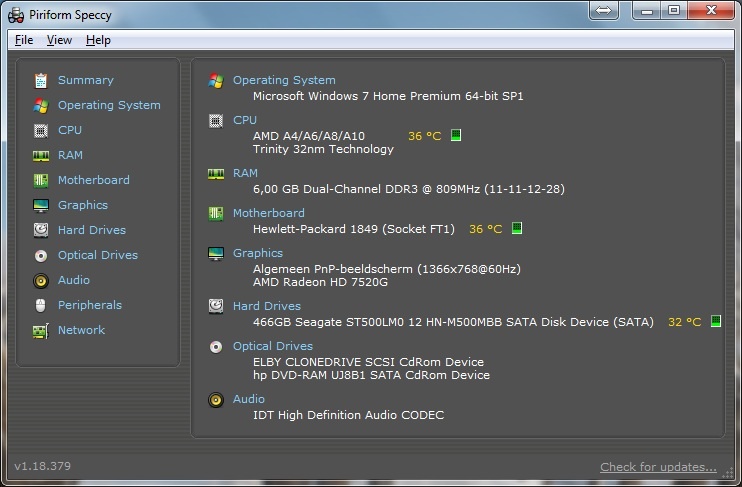The image size is (742, 487).
Task: Click the Peripherals mouse icon in sidebar
Action: [41, 305]
